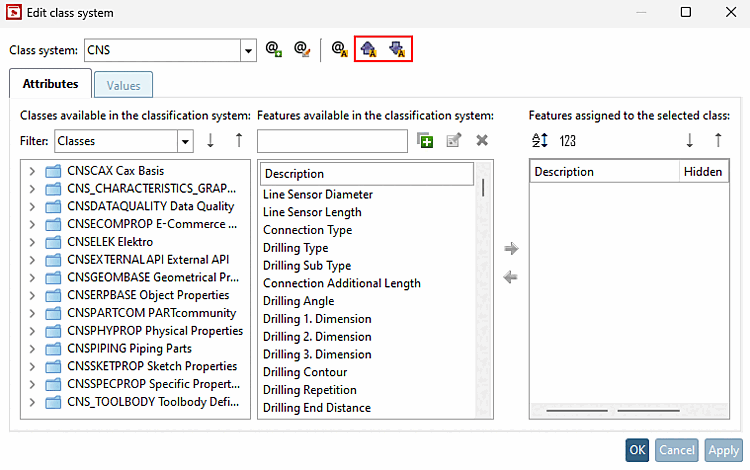Open the Class system dropdown

point(248,51)
